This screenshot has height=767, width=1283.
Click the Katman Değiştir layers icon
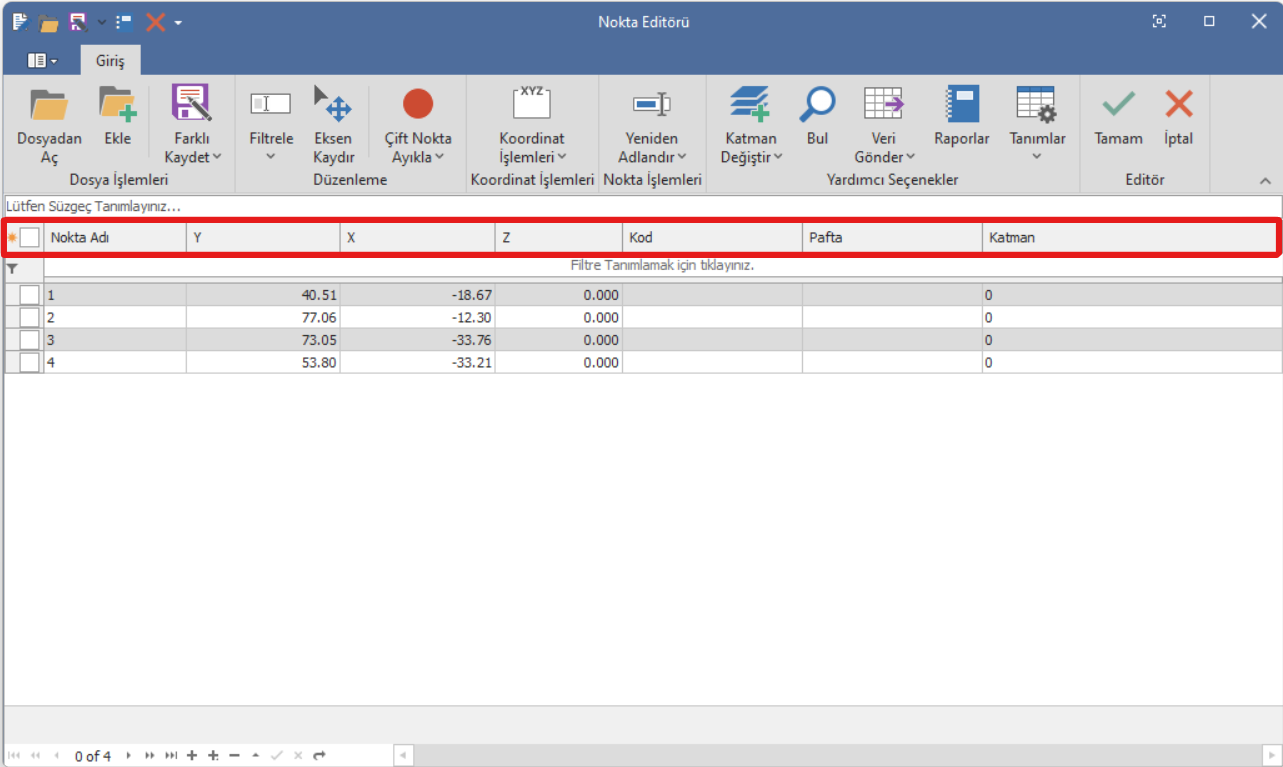(x=749, y=104)
